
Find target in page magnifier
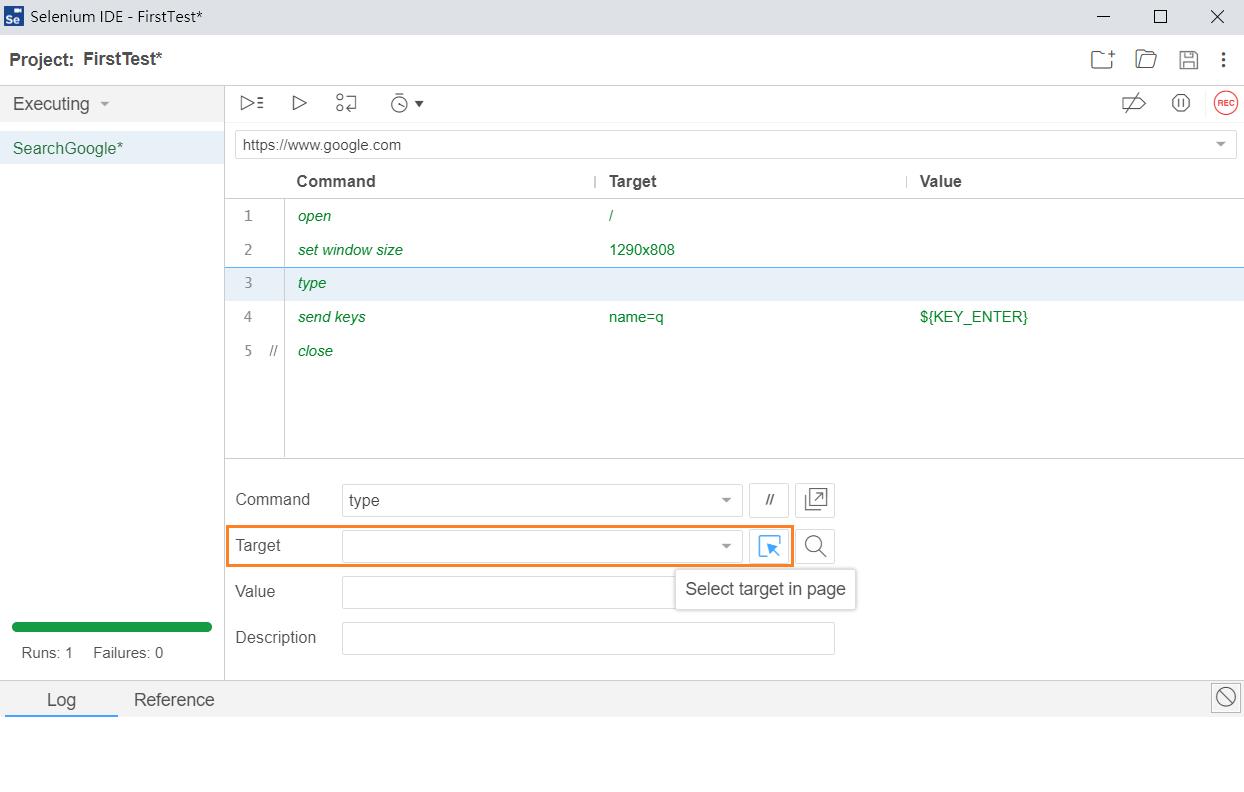[x=815, y=546]
